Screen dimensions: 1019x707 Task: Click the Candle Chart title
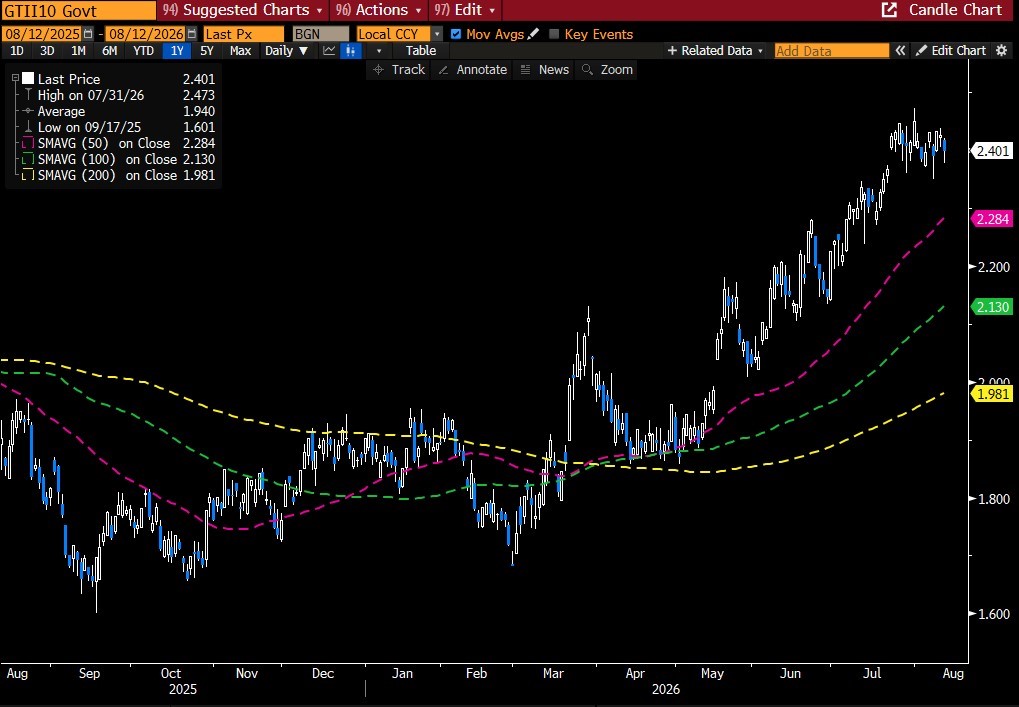pyautogui.click(x=955, y=10)
